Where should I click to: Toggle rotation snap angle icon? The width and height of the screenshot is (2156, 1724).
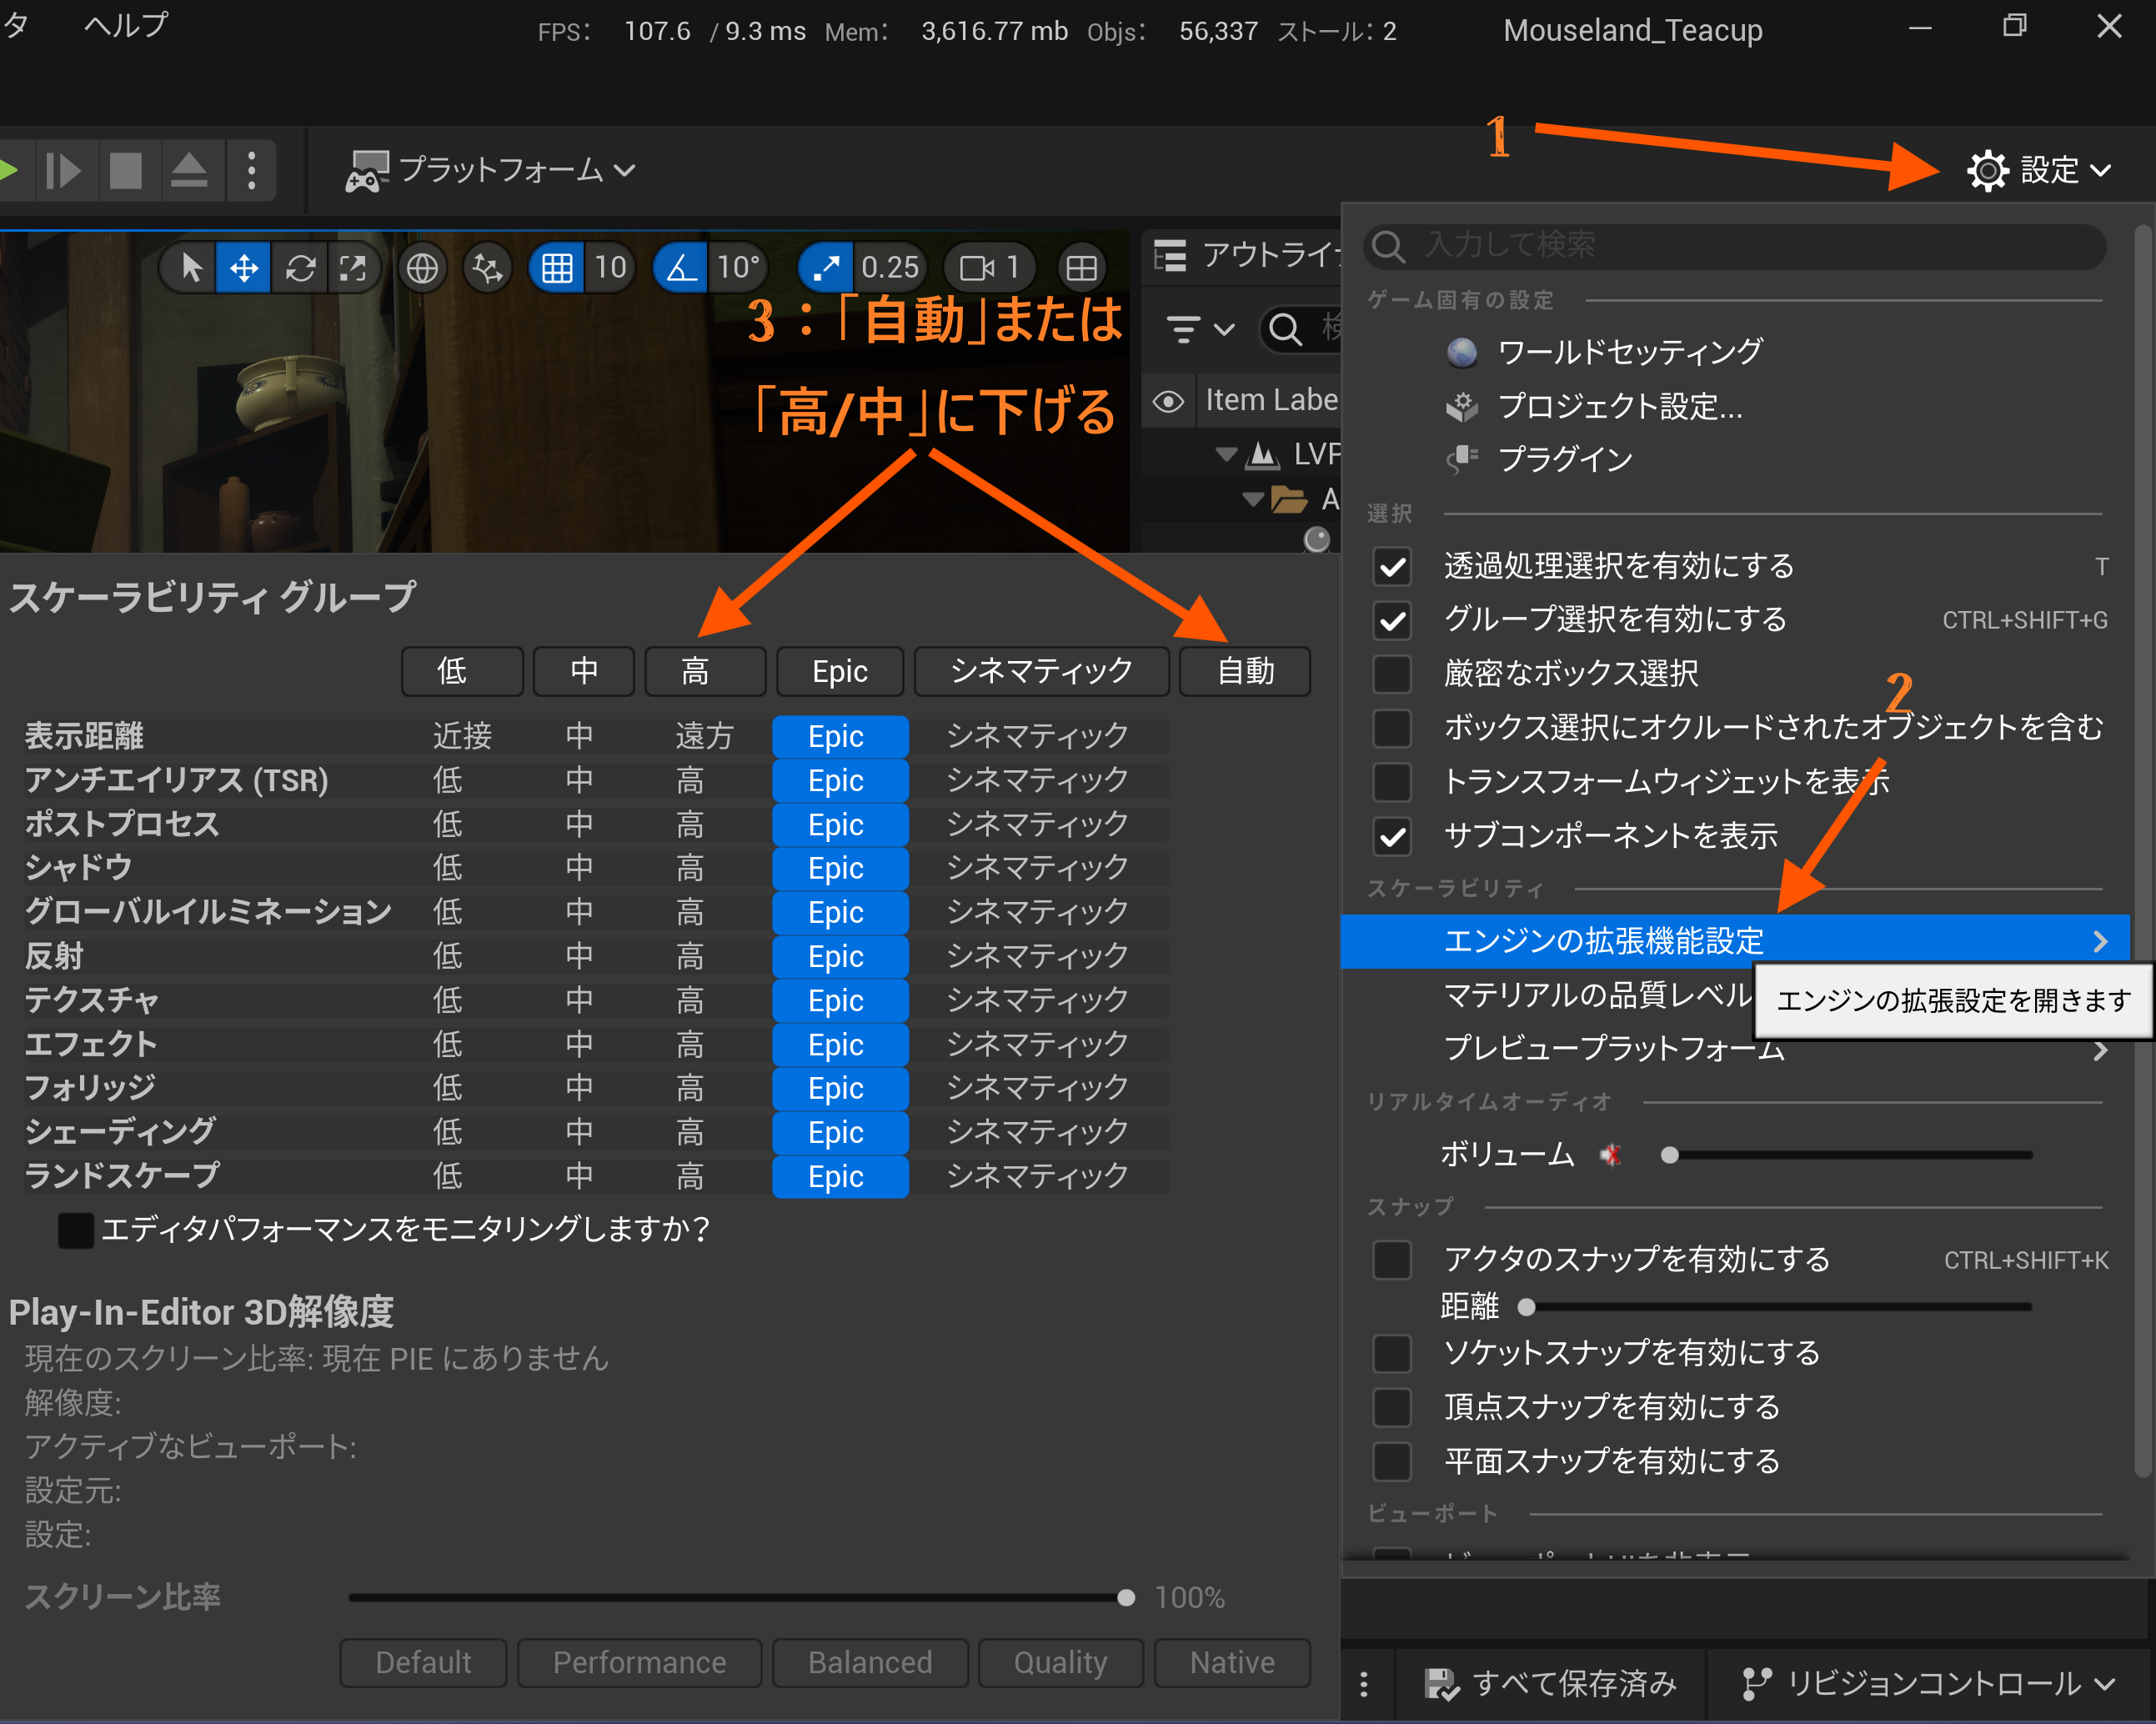click(681, 268)
